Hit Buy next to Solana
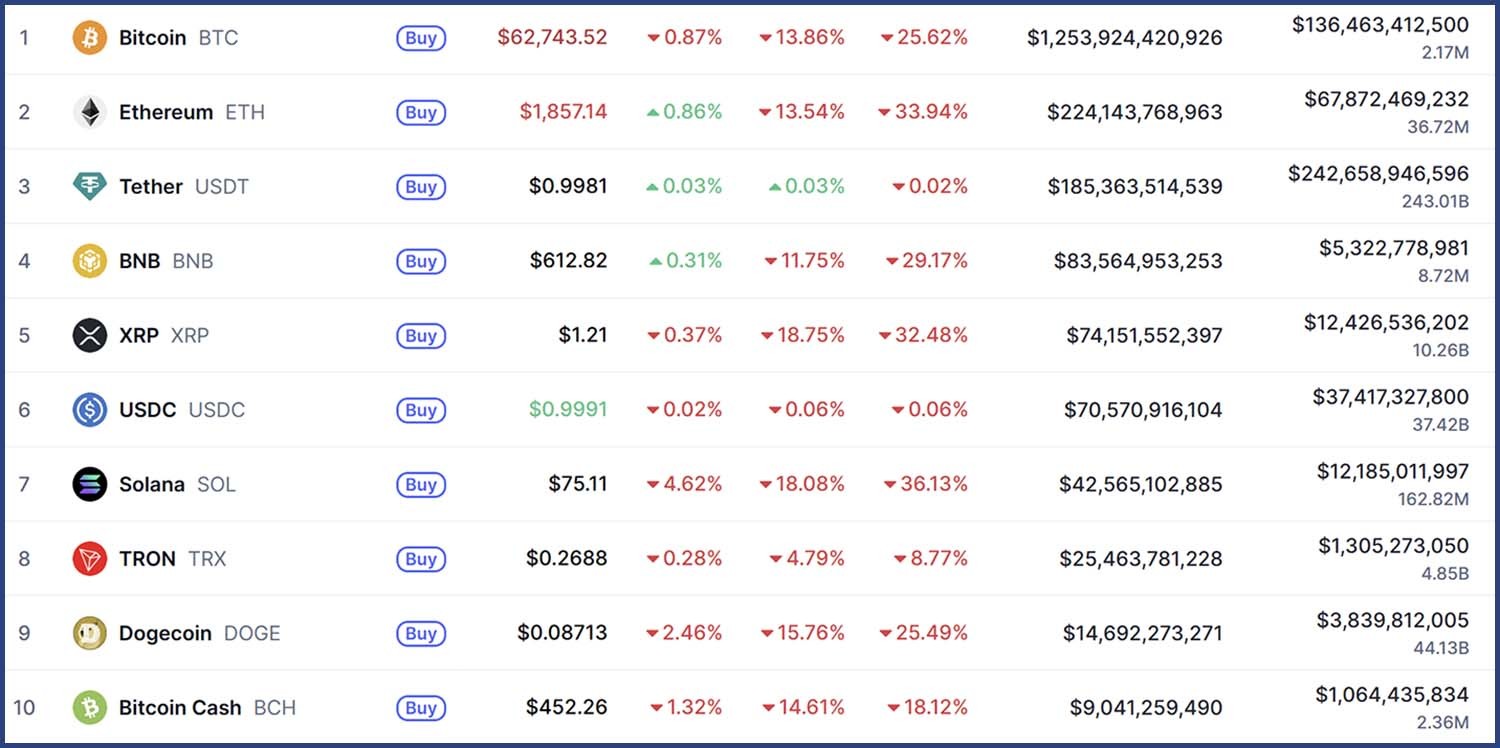Image resolution: width=1500 pixels, height=748 pixels. tap(421, 485)
